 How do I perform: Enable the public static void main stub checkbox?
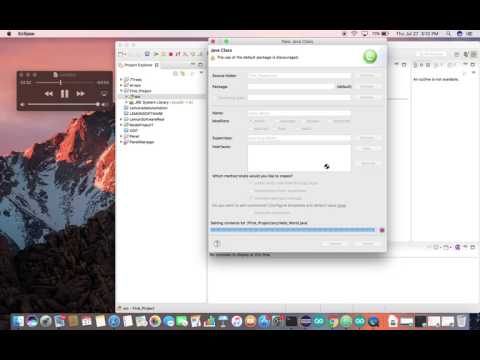click(x=251, y=183)
